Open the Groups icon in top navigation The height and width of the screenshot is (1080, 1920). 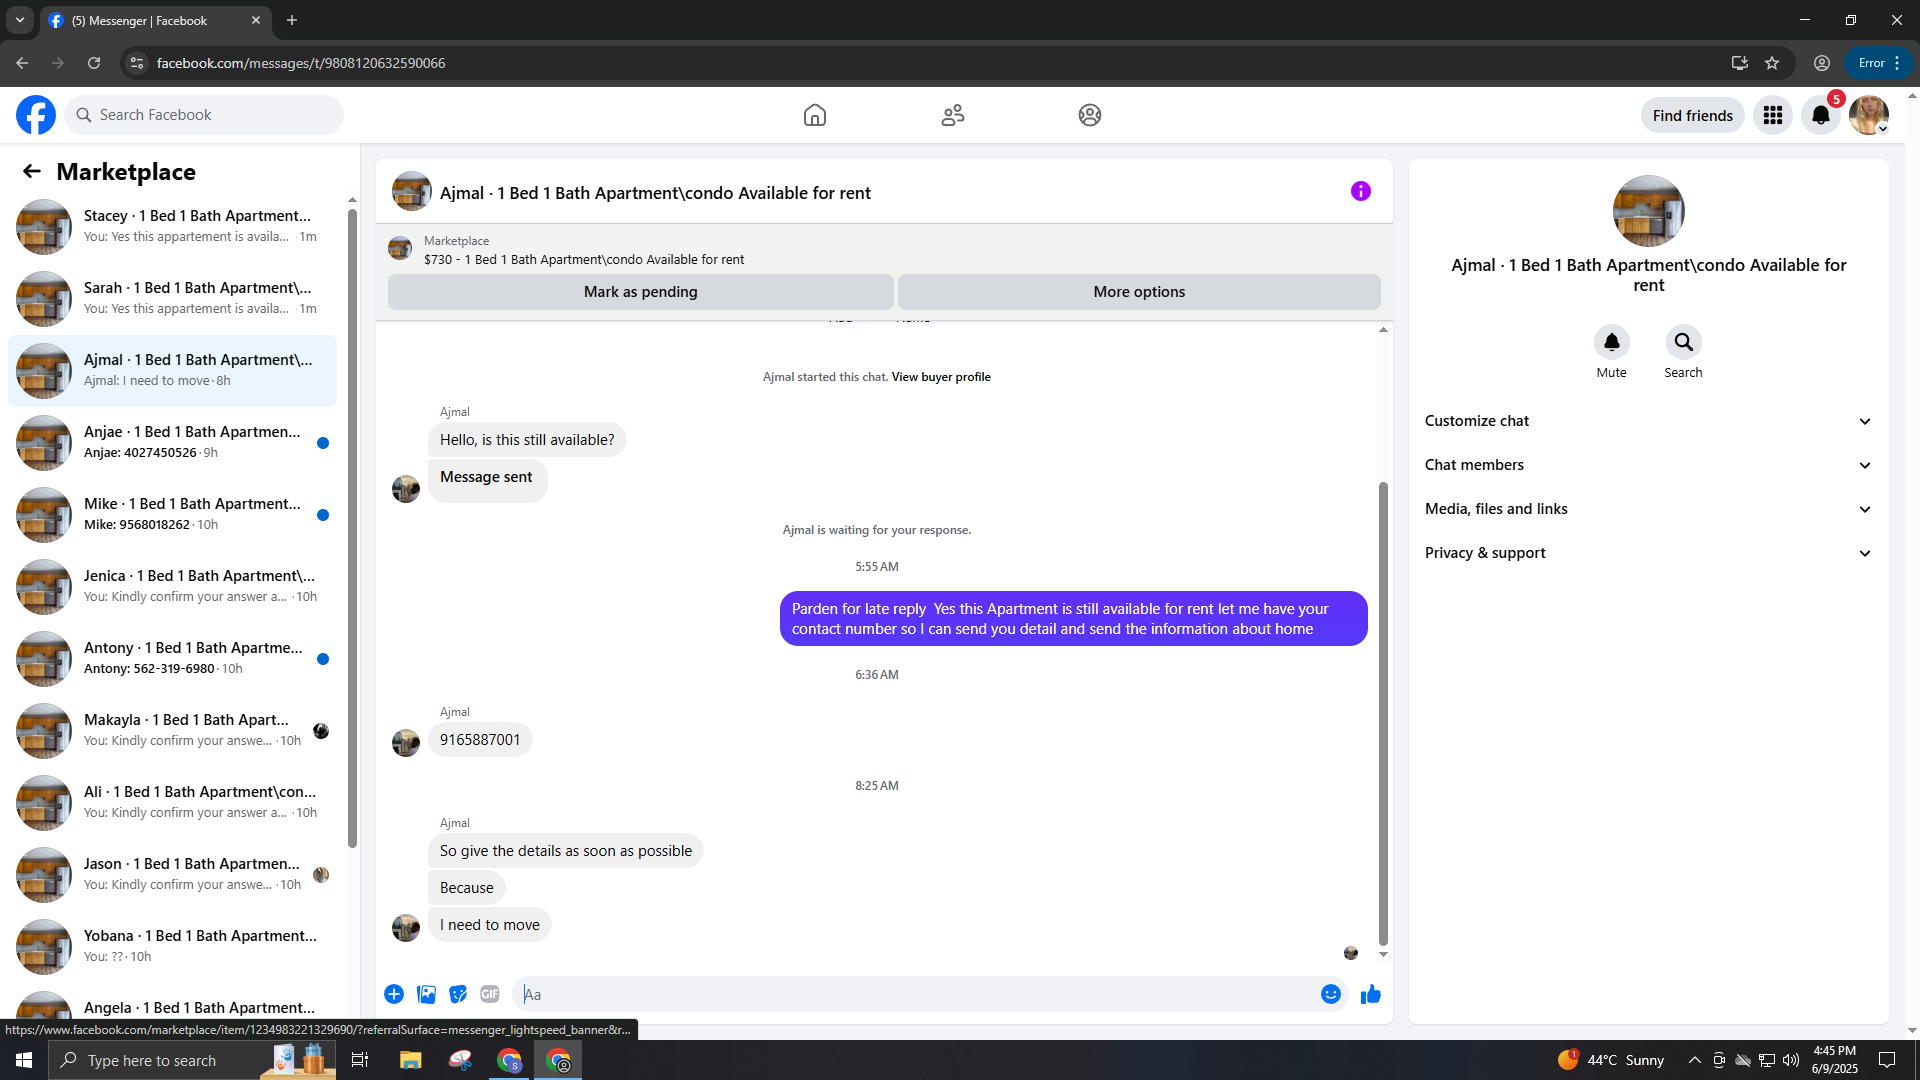1090,115
